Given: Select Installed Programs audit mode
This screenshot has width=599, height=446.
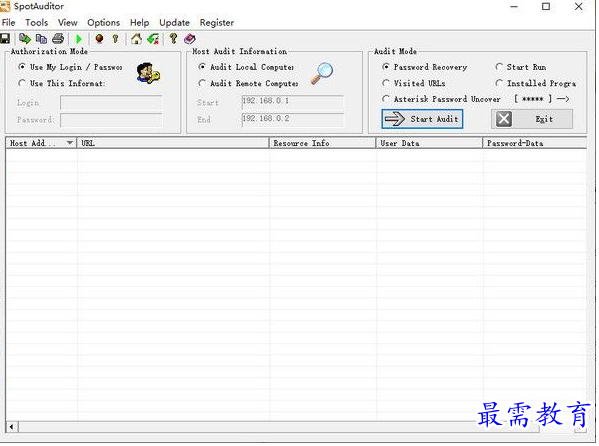Looking at the screenshot, I should [536, 83].
